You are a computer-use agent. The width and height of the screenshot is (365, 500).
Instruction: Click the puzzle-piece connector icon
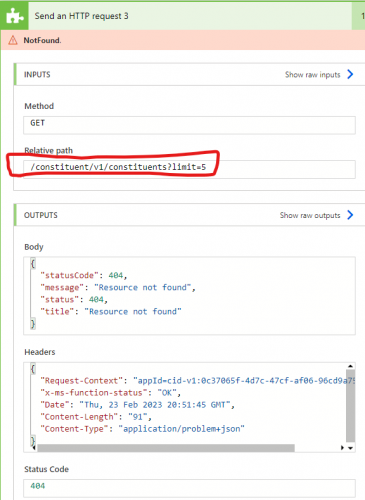(14, 16)
